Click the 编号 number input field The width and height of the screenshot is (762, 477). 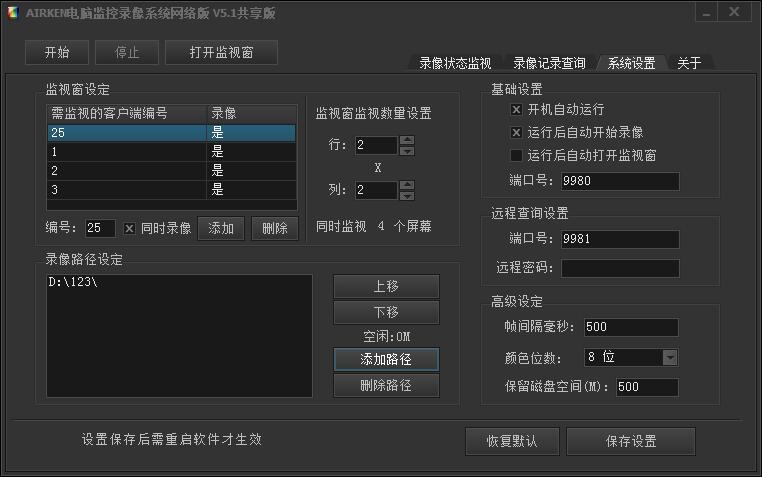pyautogui.click(x=100, y=228)
